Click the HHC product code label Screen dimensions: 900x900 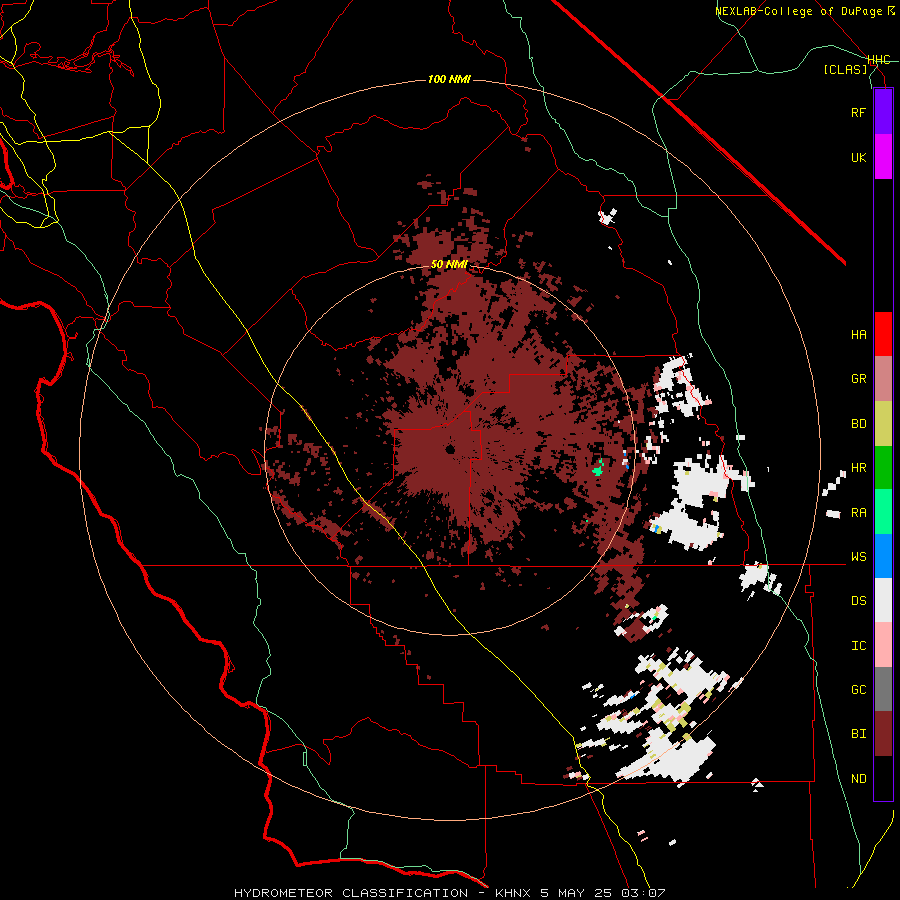[878, 60]
